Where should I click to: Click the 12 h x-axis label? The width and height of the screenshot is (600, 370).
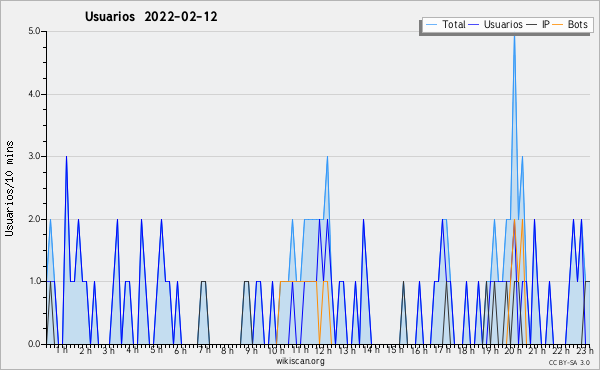tap(323, 350)
